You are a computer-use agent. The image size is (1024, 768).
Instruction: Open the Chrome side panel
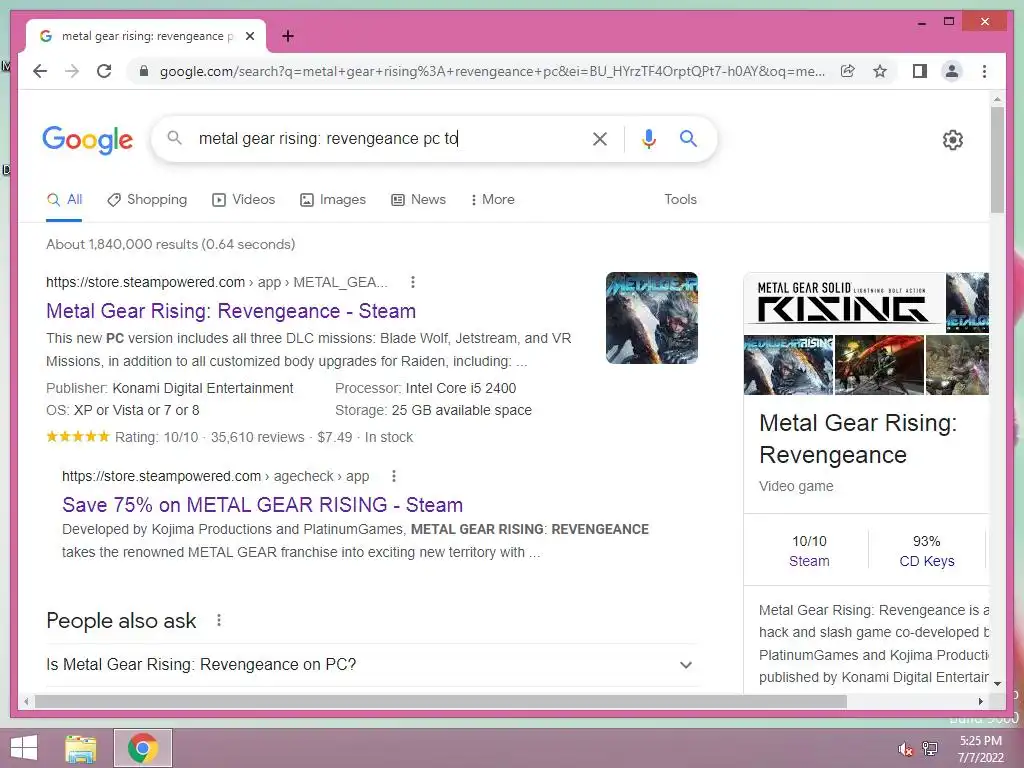tap(920, 71)
